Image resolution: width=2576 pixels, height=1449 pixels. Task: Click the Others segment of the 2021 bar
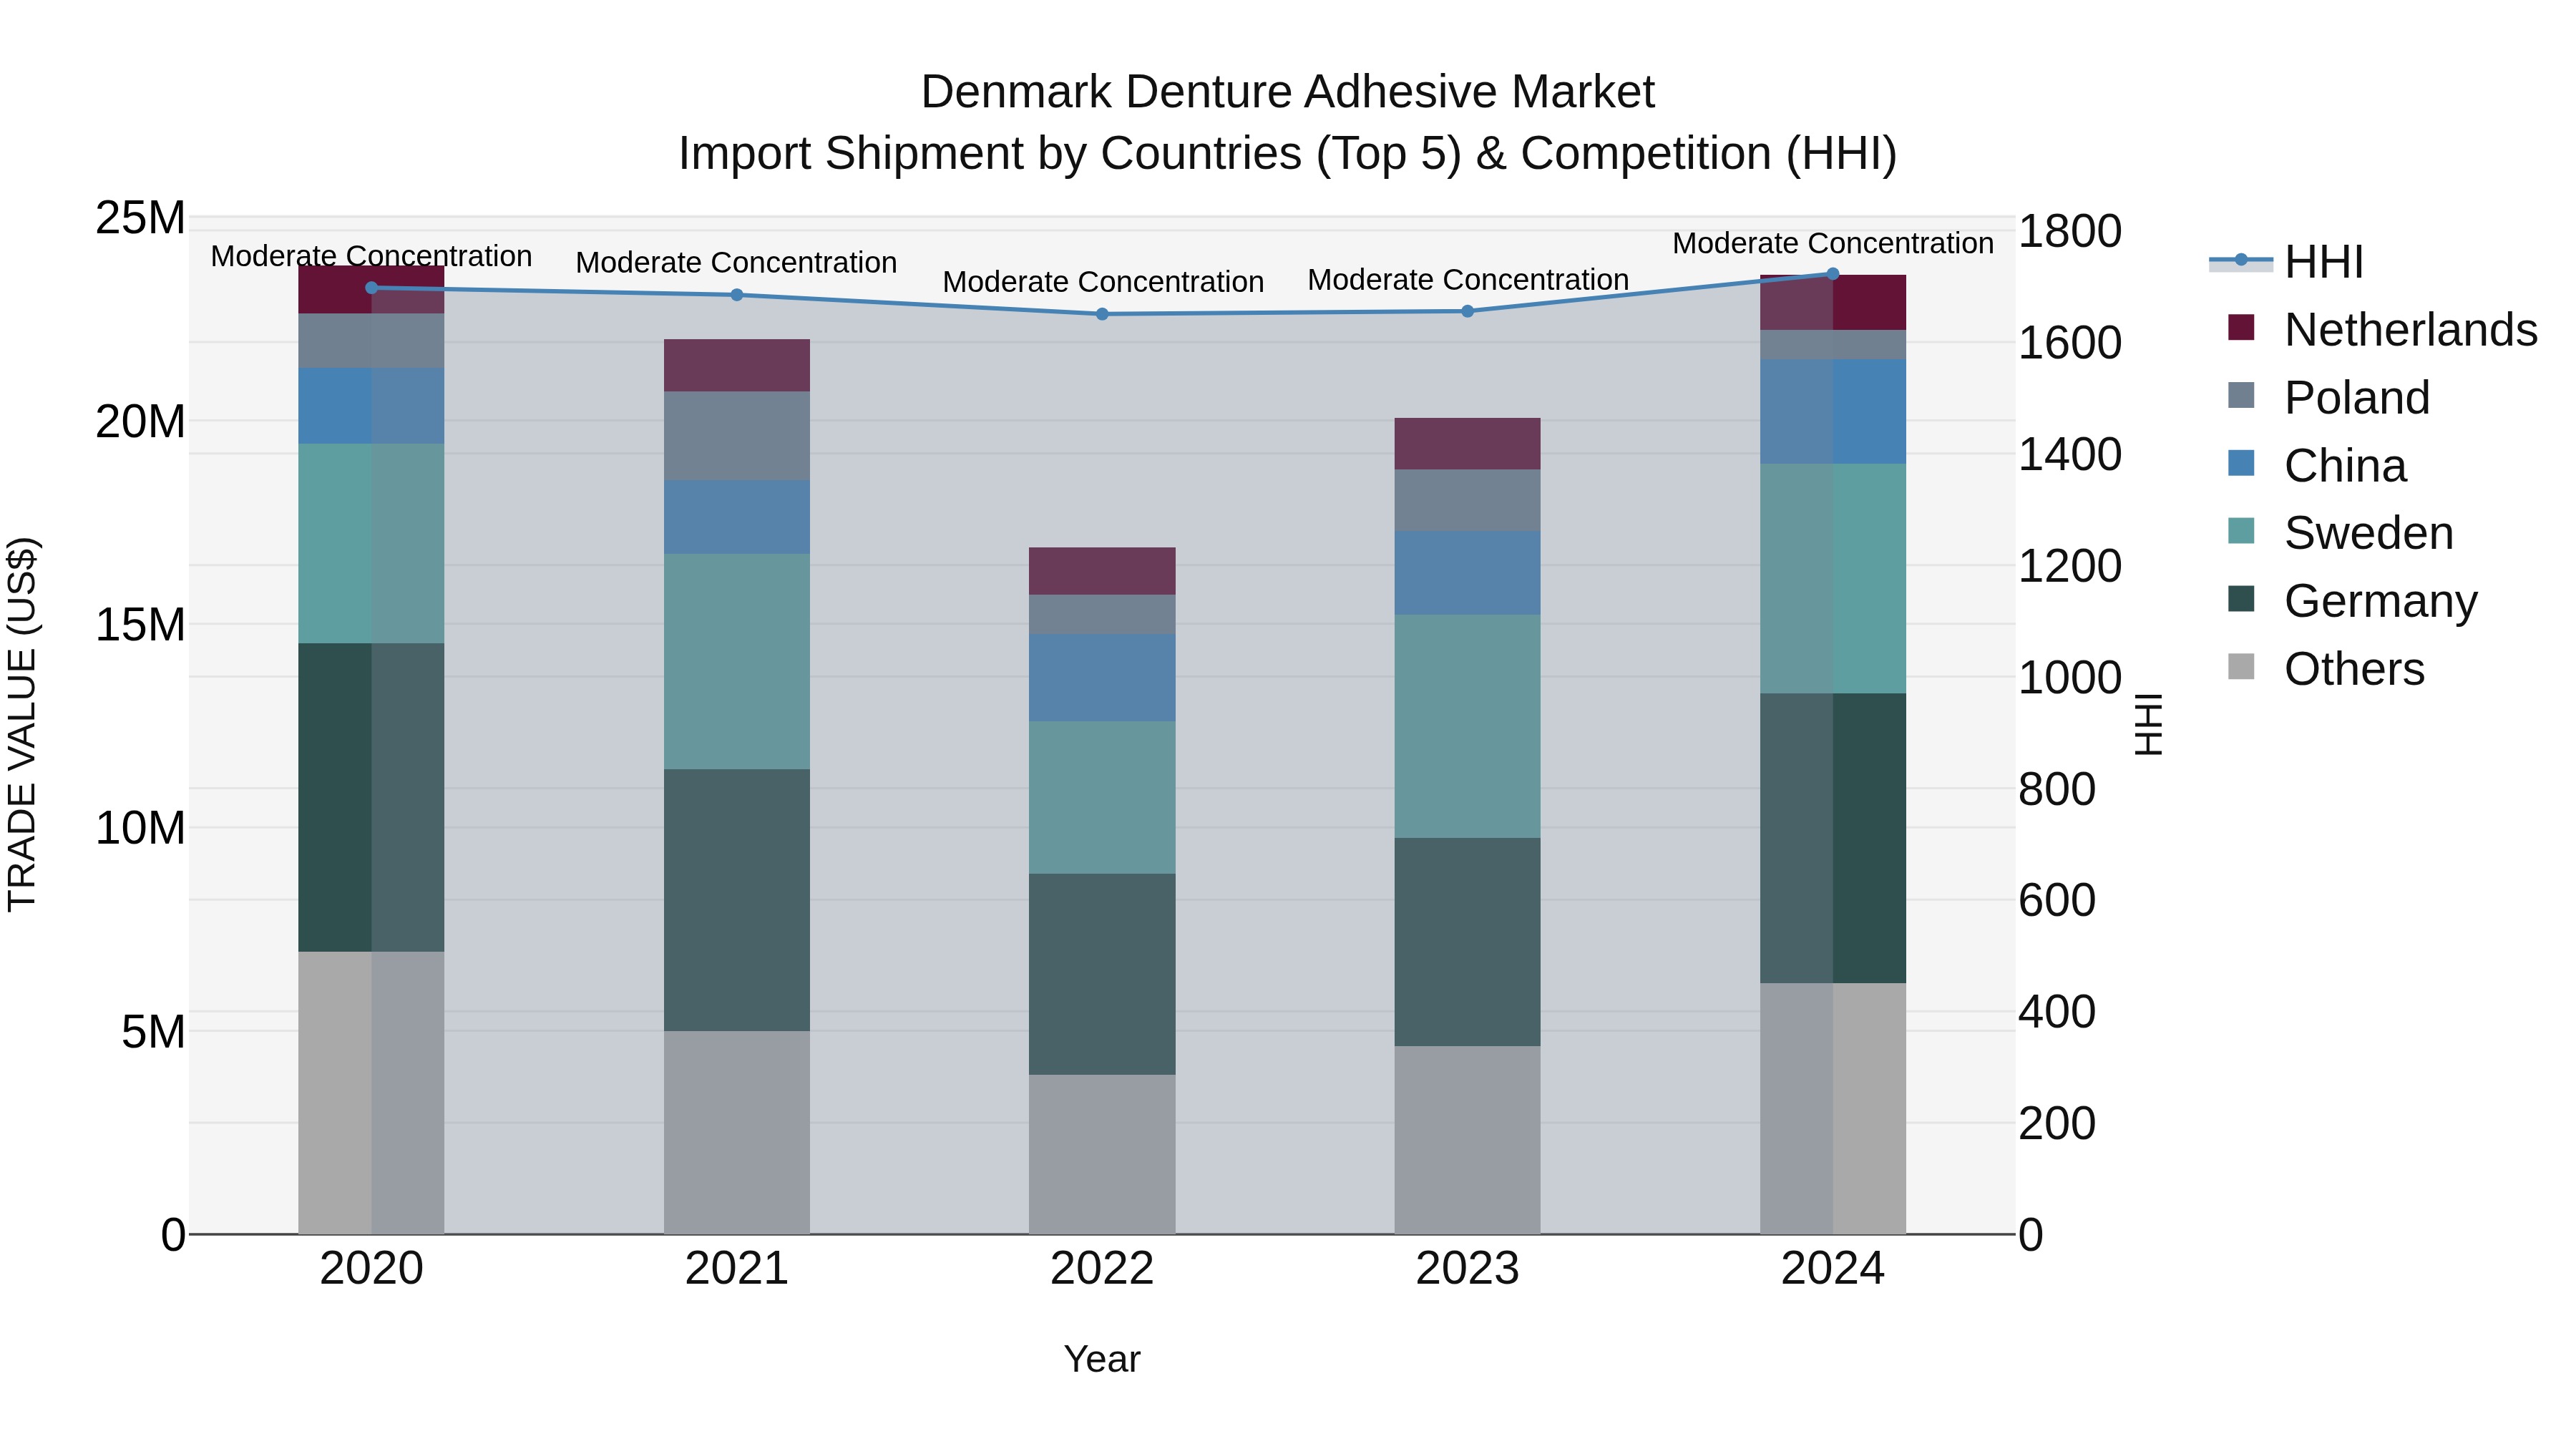(737, 1133)
